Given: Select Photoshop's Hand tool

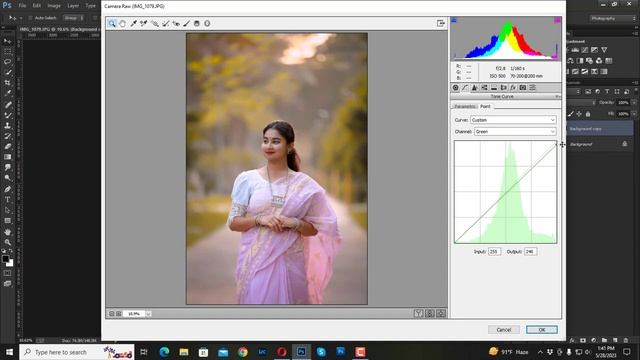Looking at the screenshot, I should tap(7, 231).
